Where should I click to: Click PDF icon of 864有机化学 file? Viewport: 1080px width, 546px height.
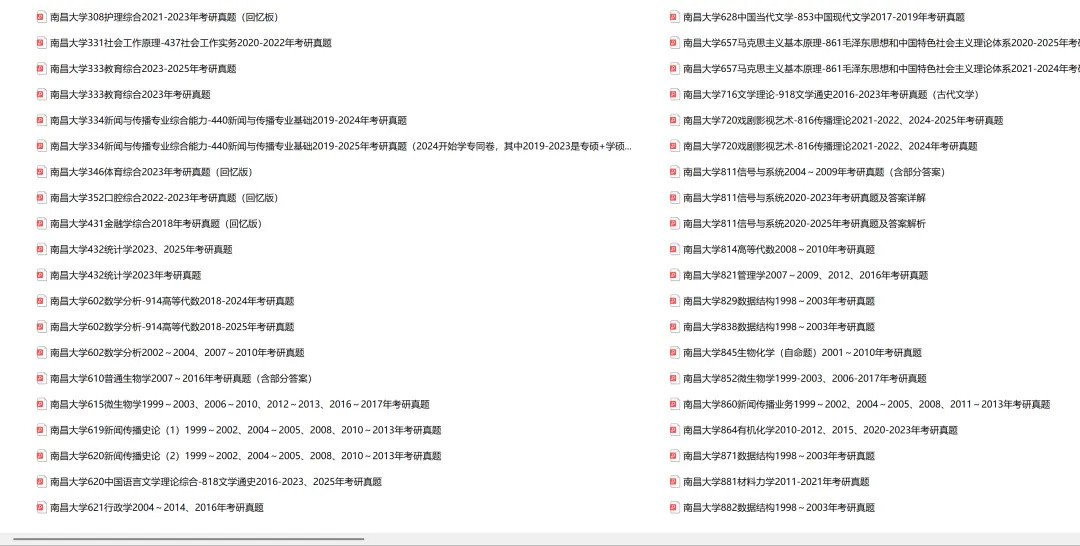click(675, 430)
